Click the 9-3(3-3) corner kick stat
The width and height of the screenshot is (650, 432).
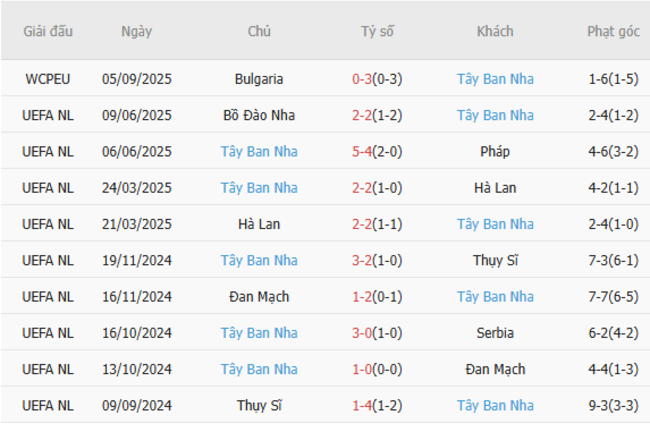coord(613,406)
